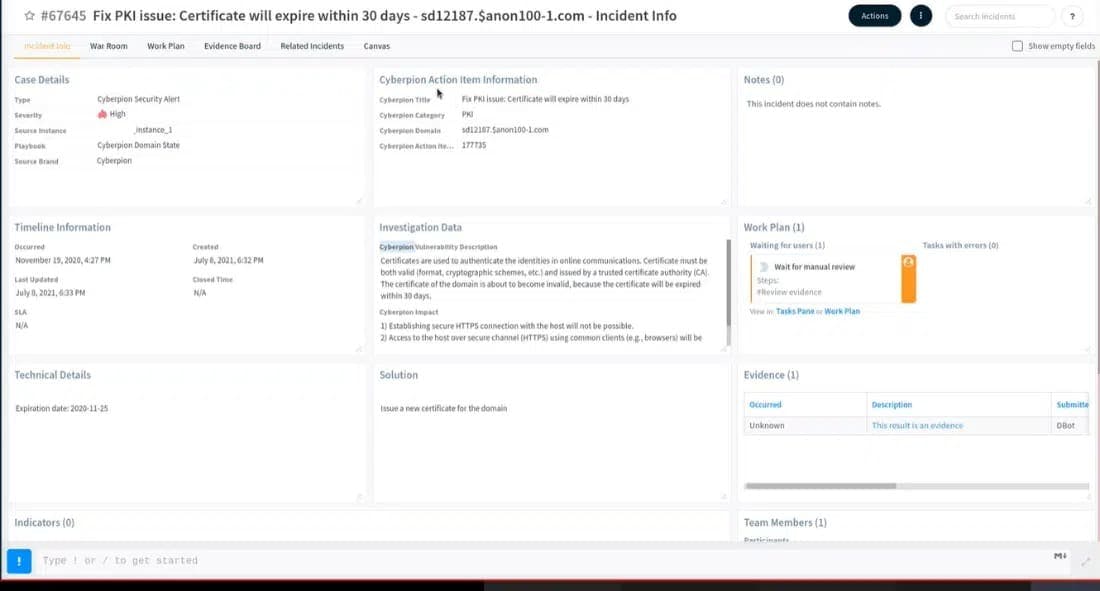The height and width of the screenshot is (591, 1100).
Task: Click the orange user icon on task card
Action: pos(908,263)
